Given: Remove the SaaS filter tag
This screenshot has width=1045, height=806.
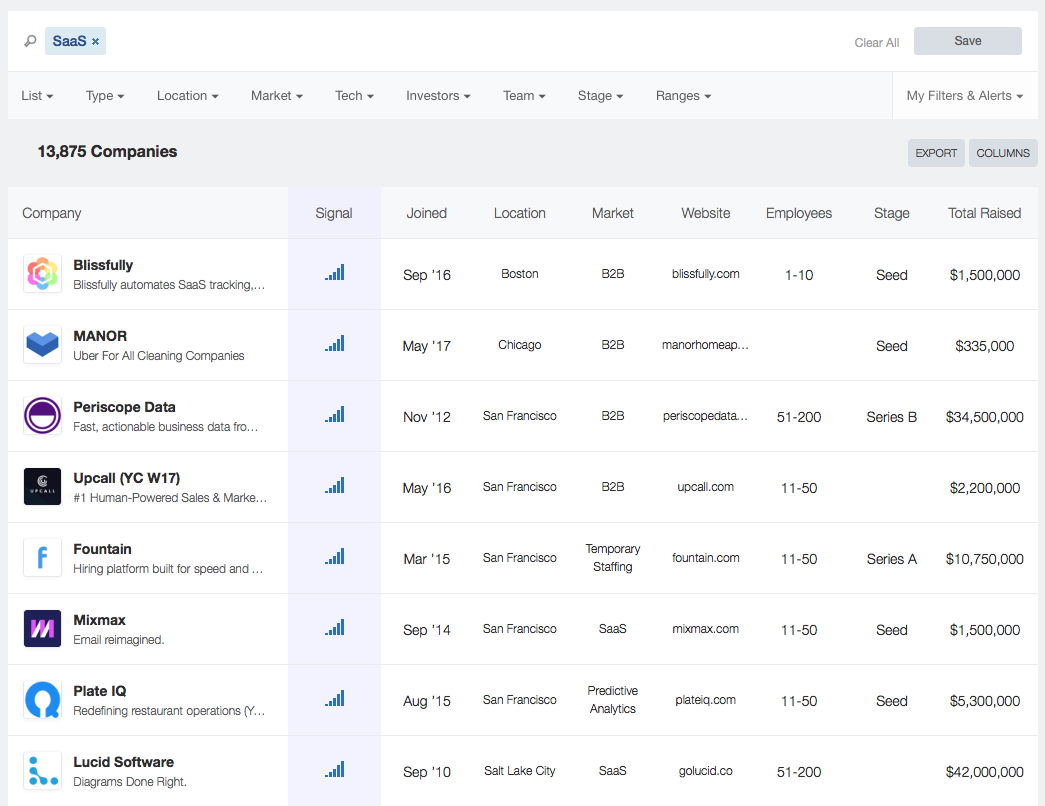Looking at the screenshot, I should 96,42.
